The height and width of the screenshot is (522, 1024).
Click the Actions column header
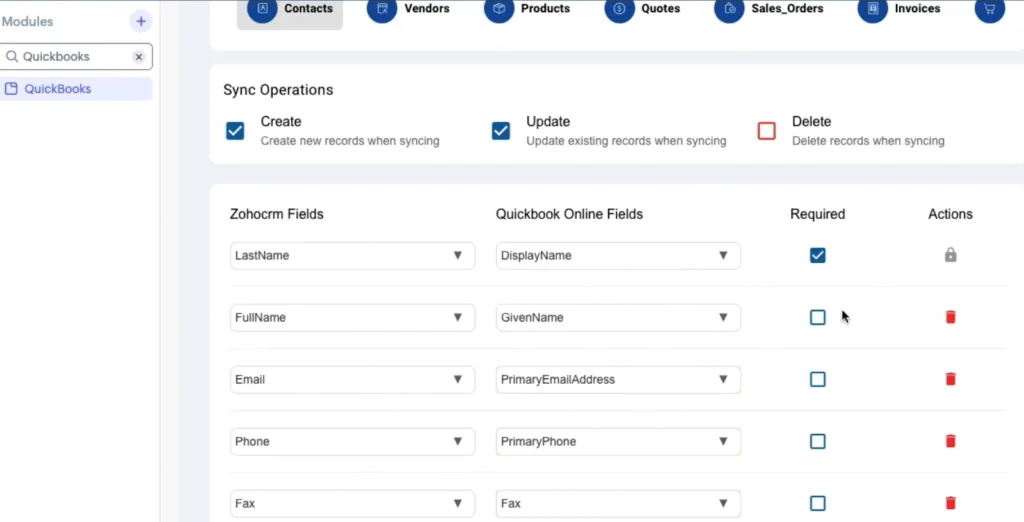click(950, 214)
